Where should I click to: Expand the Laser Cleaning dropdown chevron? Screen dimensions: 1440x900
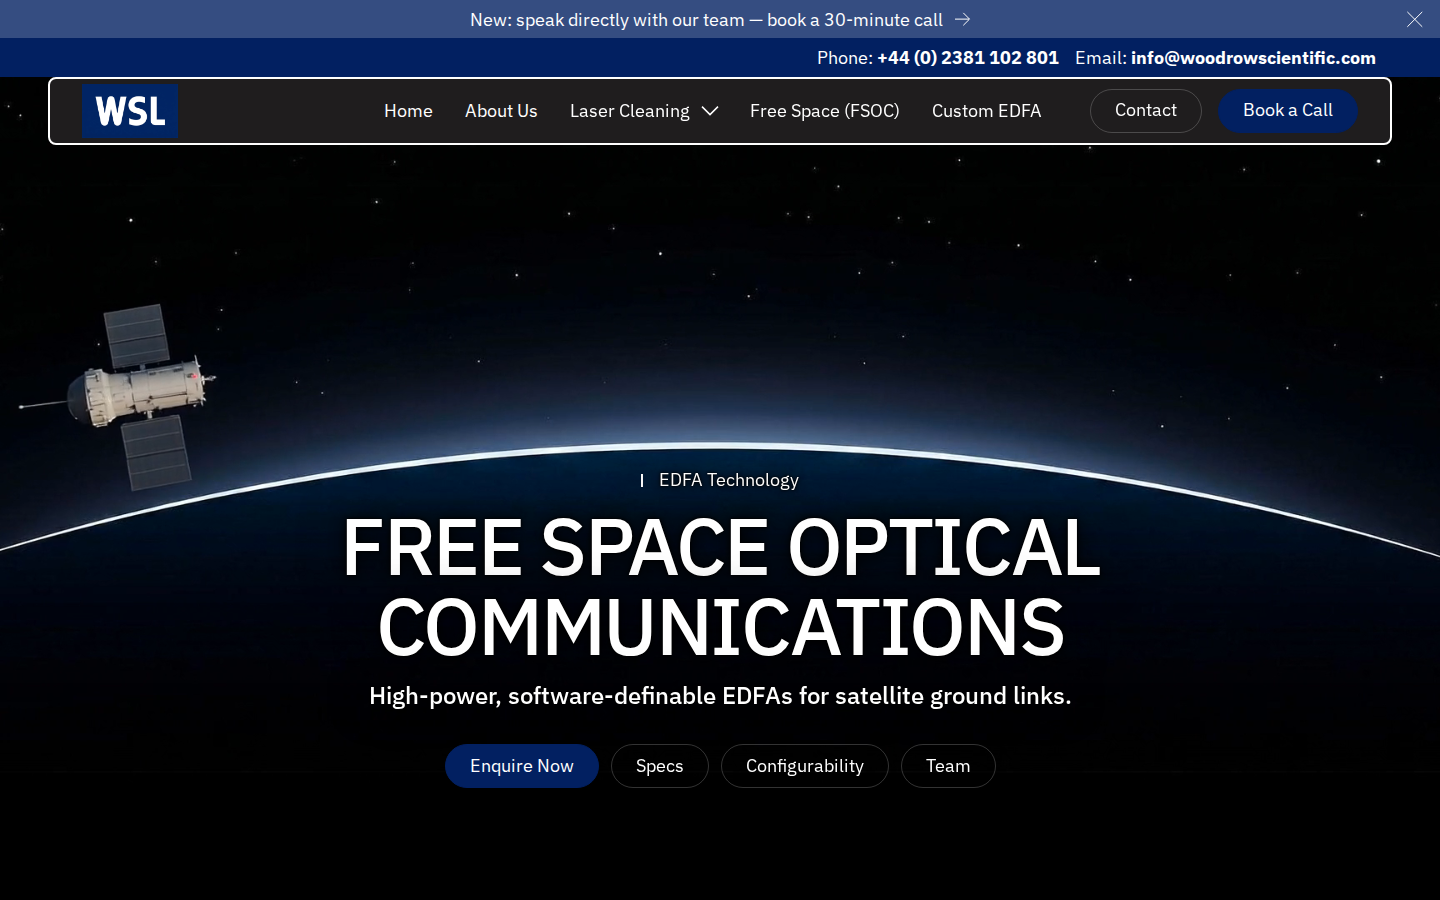point(710,111)
